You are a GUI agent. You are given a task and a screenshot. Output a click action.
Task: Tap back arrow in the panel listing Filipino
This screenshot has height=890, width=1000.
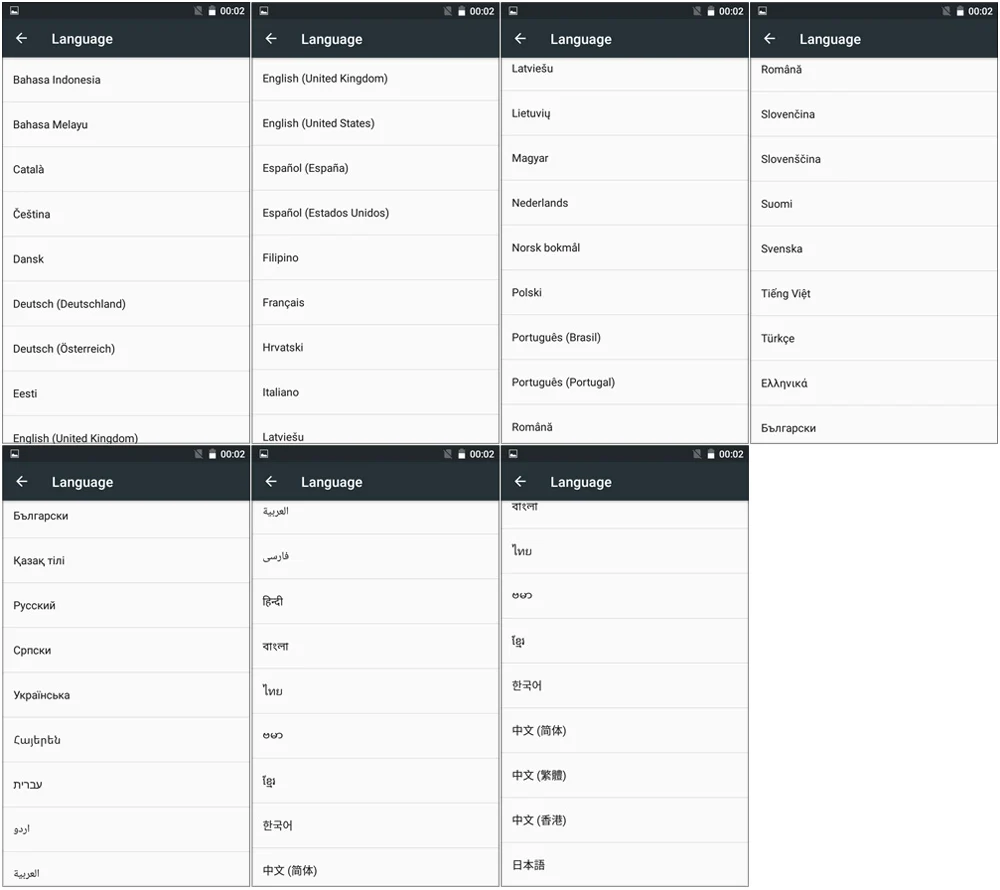(271, 39)
